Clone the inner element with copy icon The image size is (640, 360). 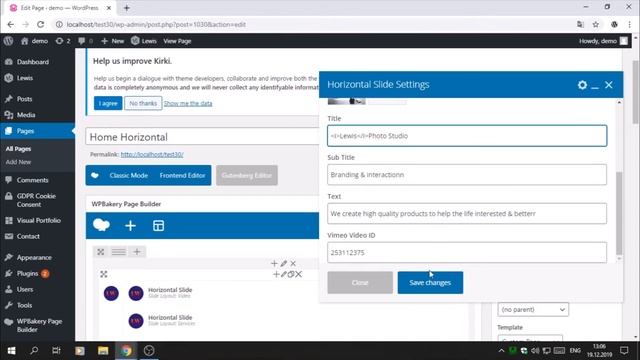point(291,274)
